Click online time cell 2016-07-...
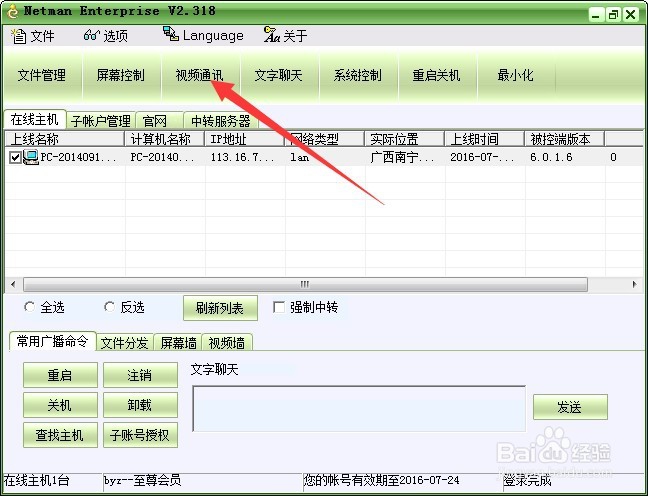 (x=482, y=157)
